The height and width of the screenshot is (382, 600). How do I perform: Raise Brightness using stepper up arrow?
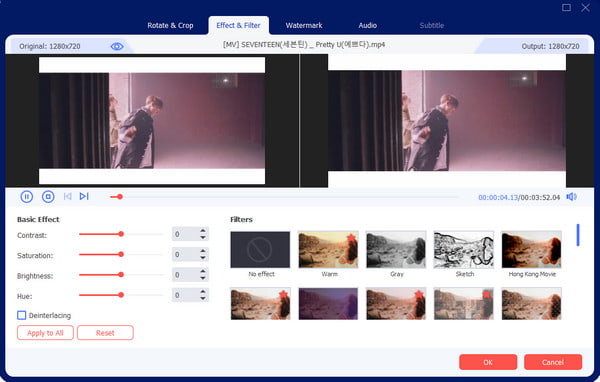coord(203,271)
